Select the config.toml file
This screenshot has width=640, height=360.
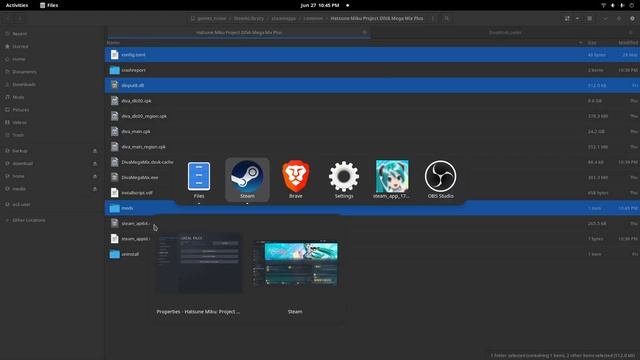(x=372, y=55)
